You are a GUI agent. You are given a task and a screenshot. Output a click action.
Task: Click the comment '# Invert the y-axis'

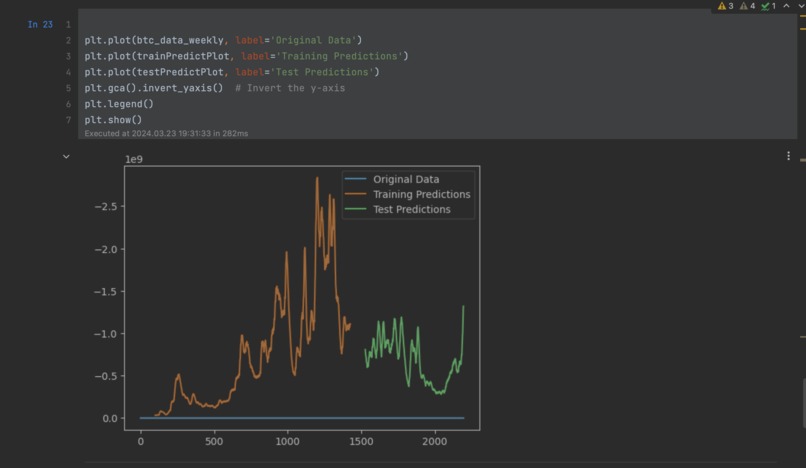point(290,88)
